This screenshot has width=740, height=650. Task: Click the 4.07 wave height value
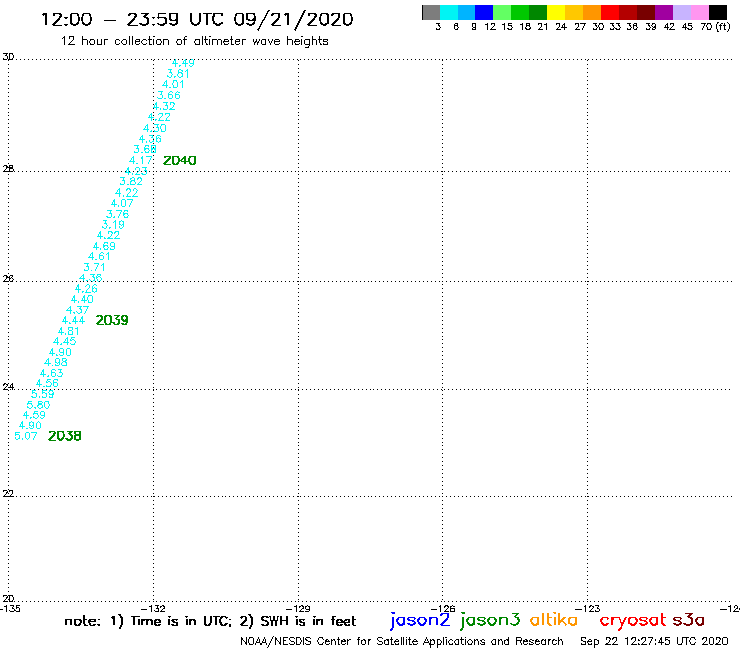[122, 203]
